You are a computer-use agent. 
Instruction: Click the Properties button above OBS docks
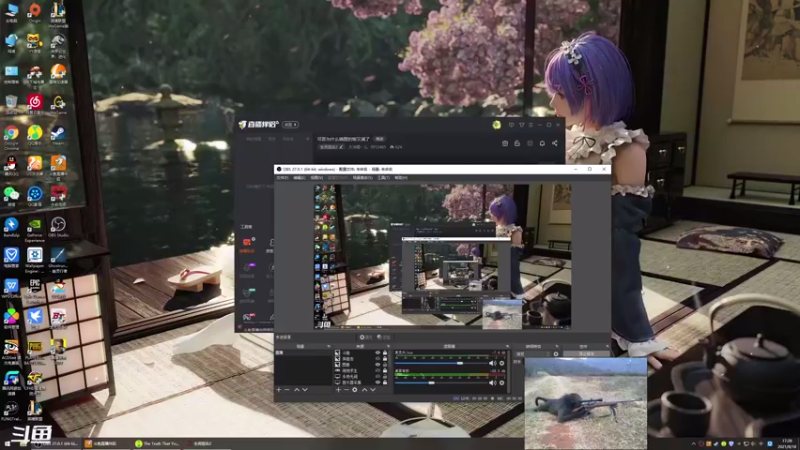[x=365, y=337]
